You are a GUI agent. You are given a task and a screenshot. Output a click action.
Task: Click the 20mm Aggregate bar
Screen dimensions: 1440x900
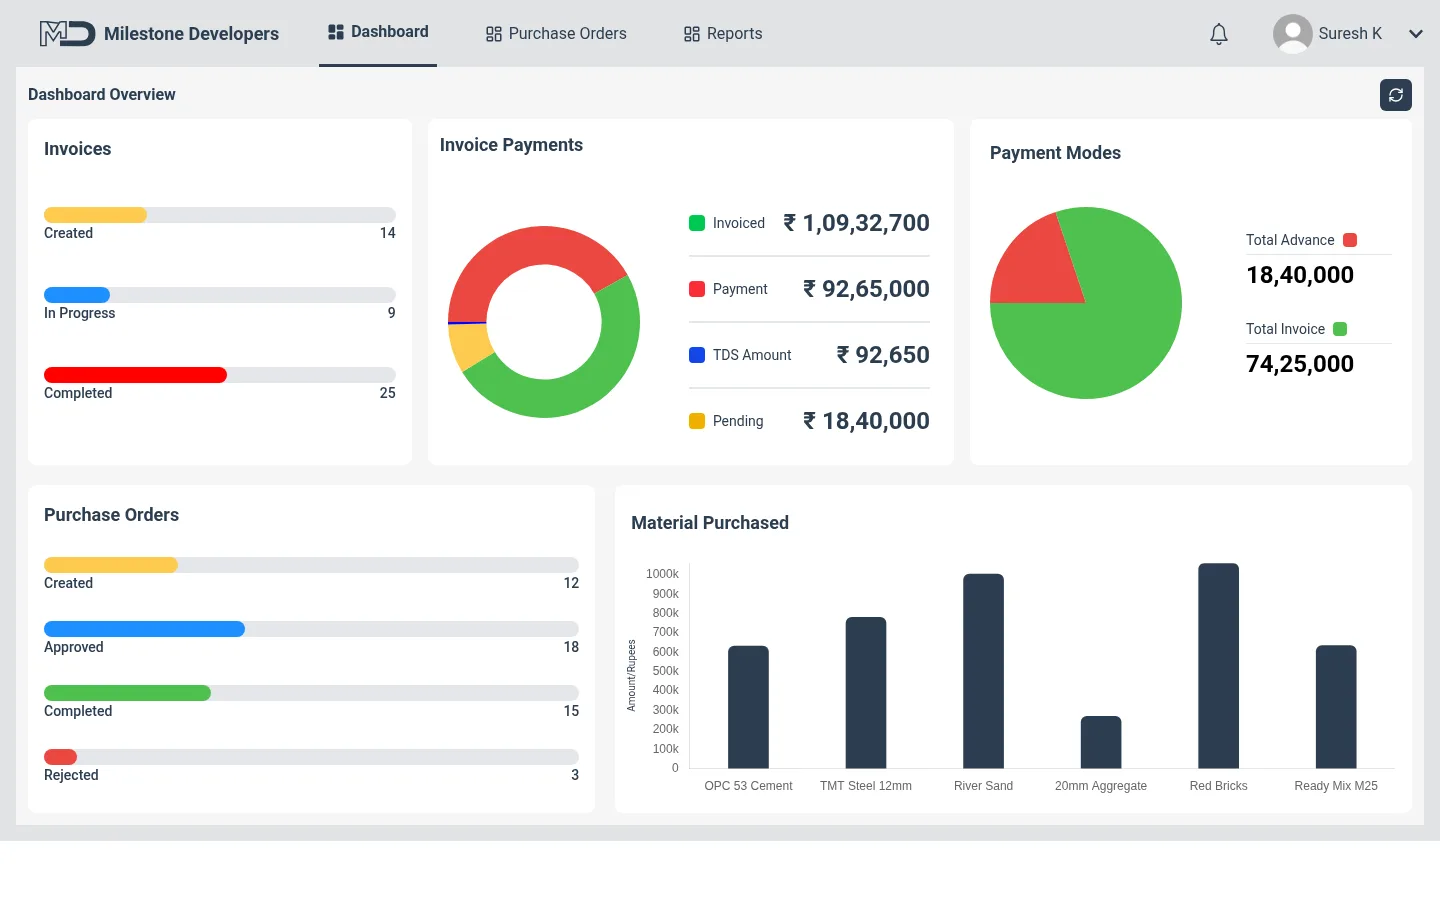tap(1101, 742)
